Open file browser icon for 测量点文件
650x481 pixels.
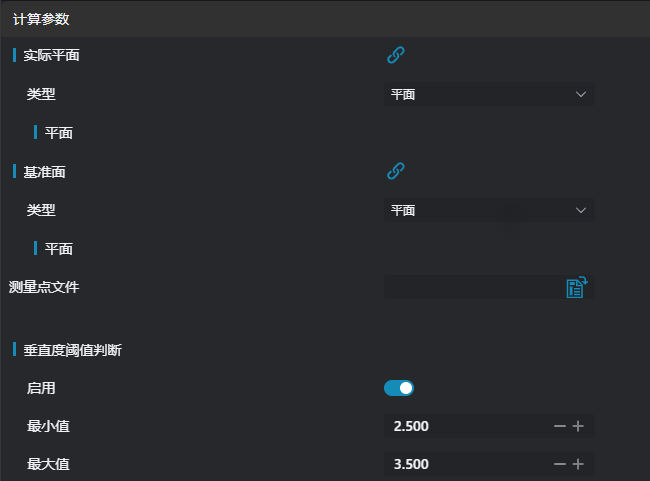[577, 288]
